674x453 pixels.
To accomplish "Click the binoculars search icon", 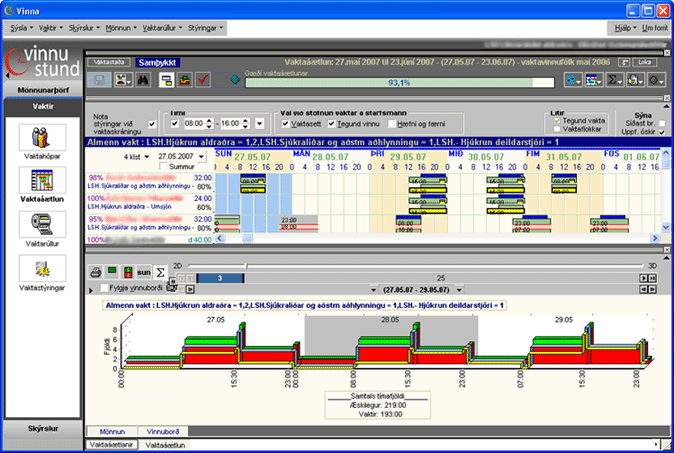I will 143,80.
